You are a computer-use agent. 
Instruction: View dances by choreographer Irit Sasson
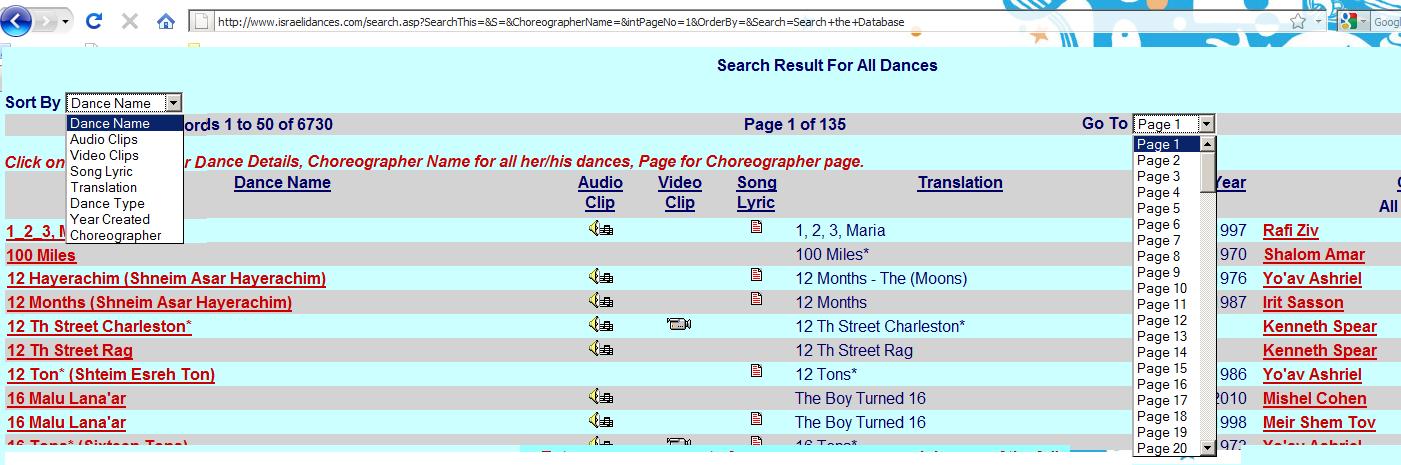point(1303,303)
